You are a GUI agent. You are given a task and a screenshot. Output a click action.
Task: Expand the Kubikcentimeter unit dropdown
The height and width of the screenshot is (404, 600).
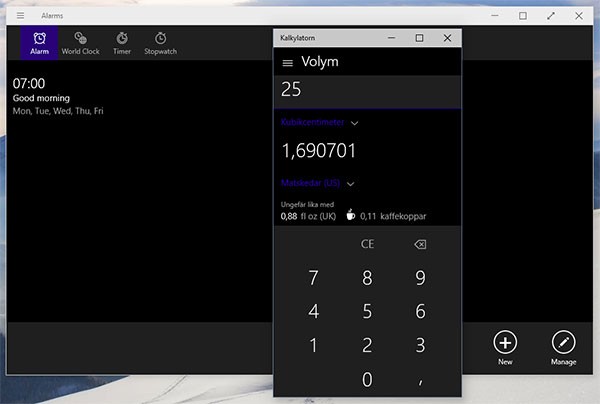point(319,123)
